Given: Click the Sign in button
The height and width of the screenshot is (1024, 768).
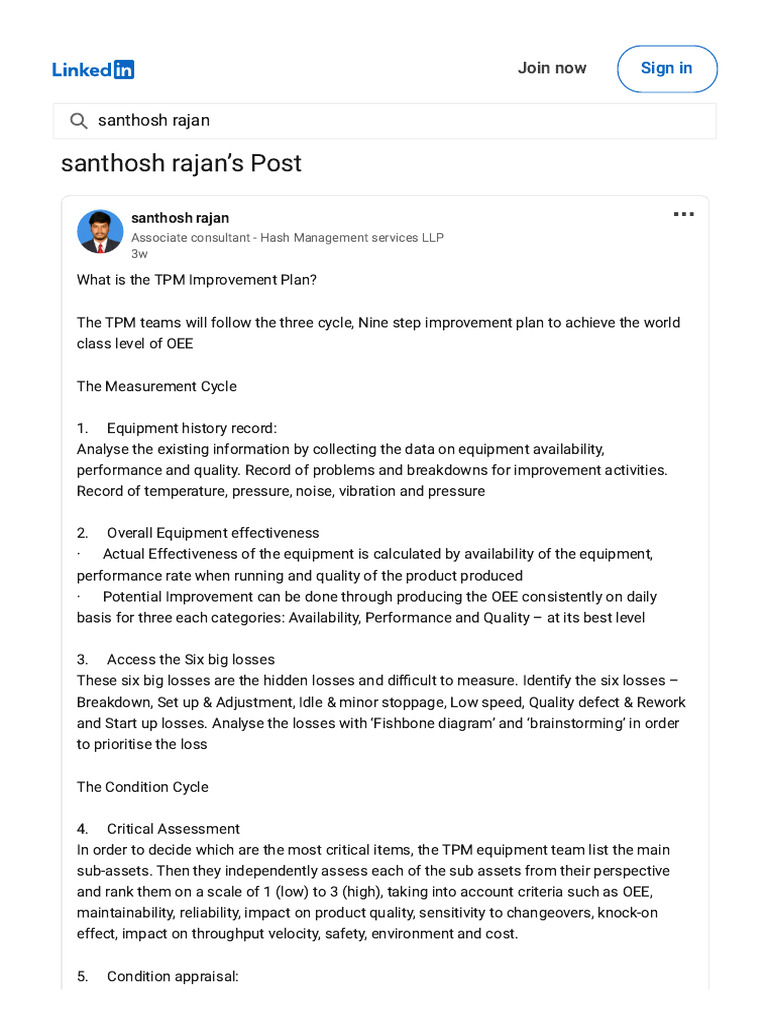Looking at the screenshot, I should [x=667, y=69].
